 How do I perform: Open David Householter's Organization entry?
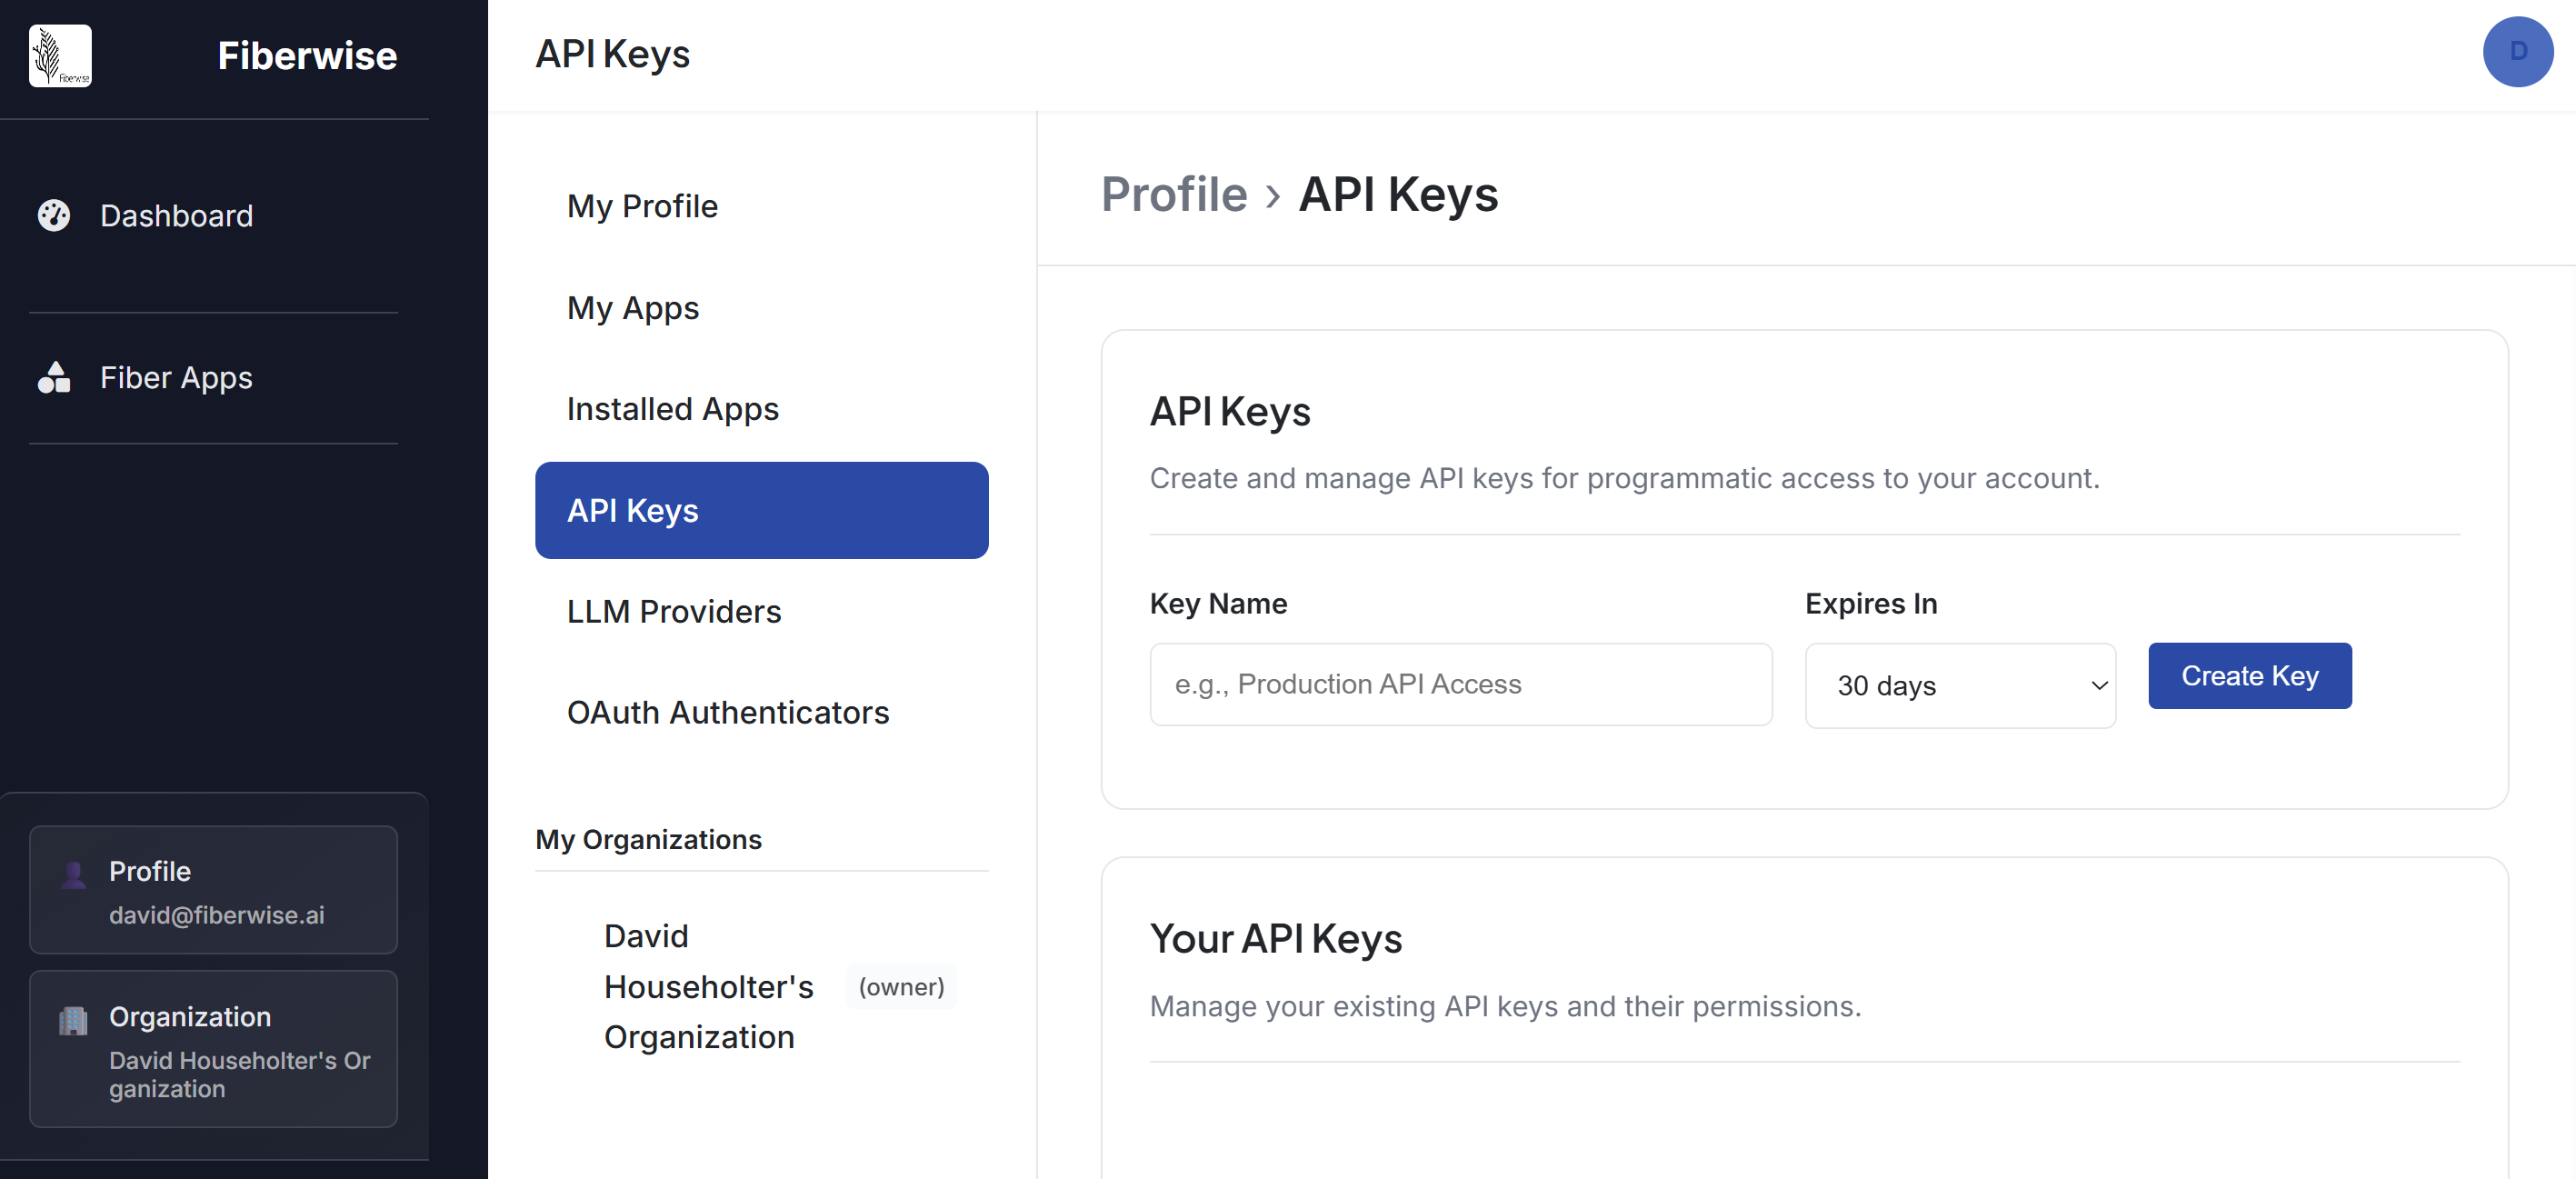coord(708,987)
